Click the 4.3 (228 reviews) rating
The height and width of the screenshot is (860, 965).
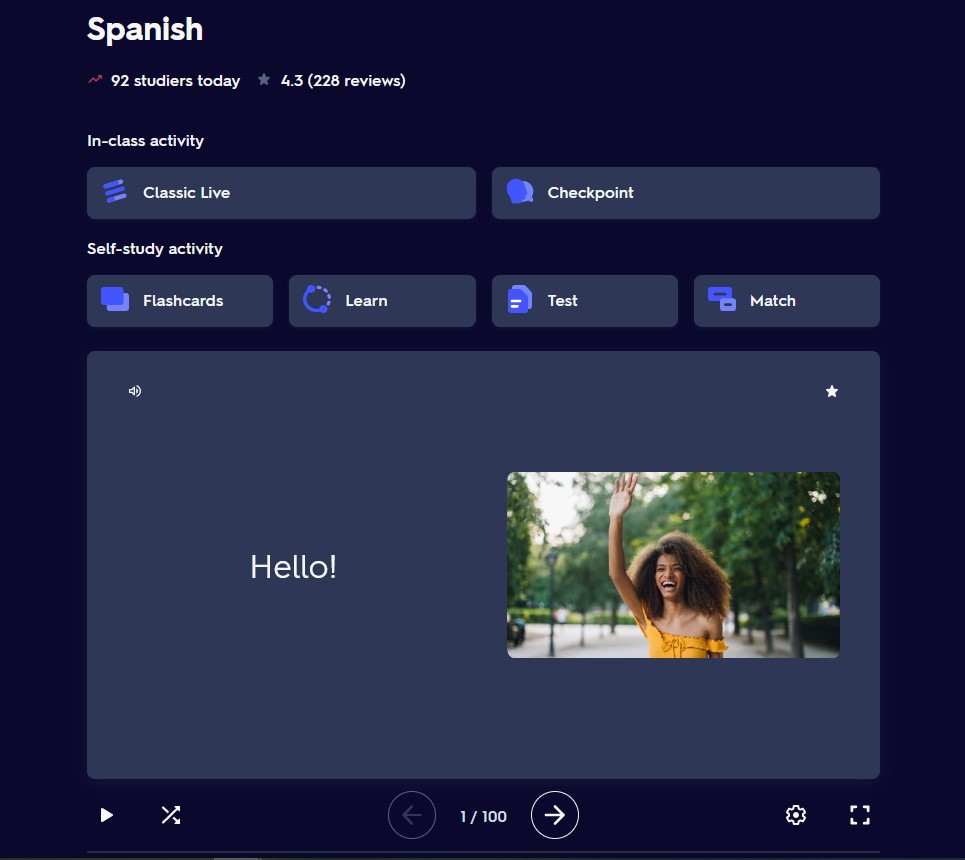pos(343,81)
